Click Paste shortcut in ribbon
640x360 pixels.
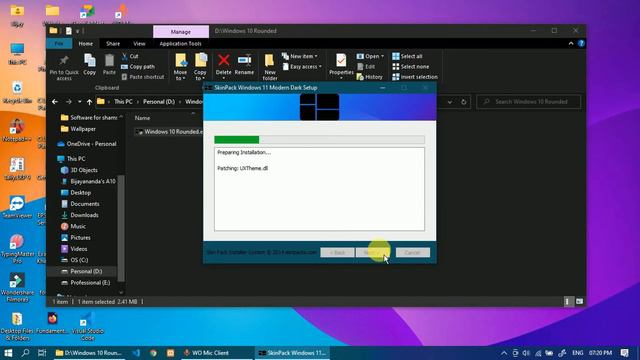[x=143, y=77]
